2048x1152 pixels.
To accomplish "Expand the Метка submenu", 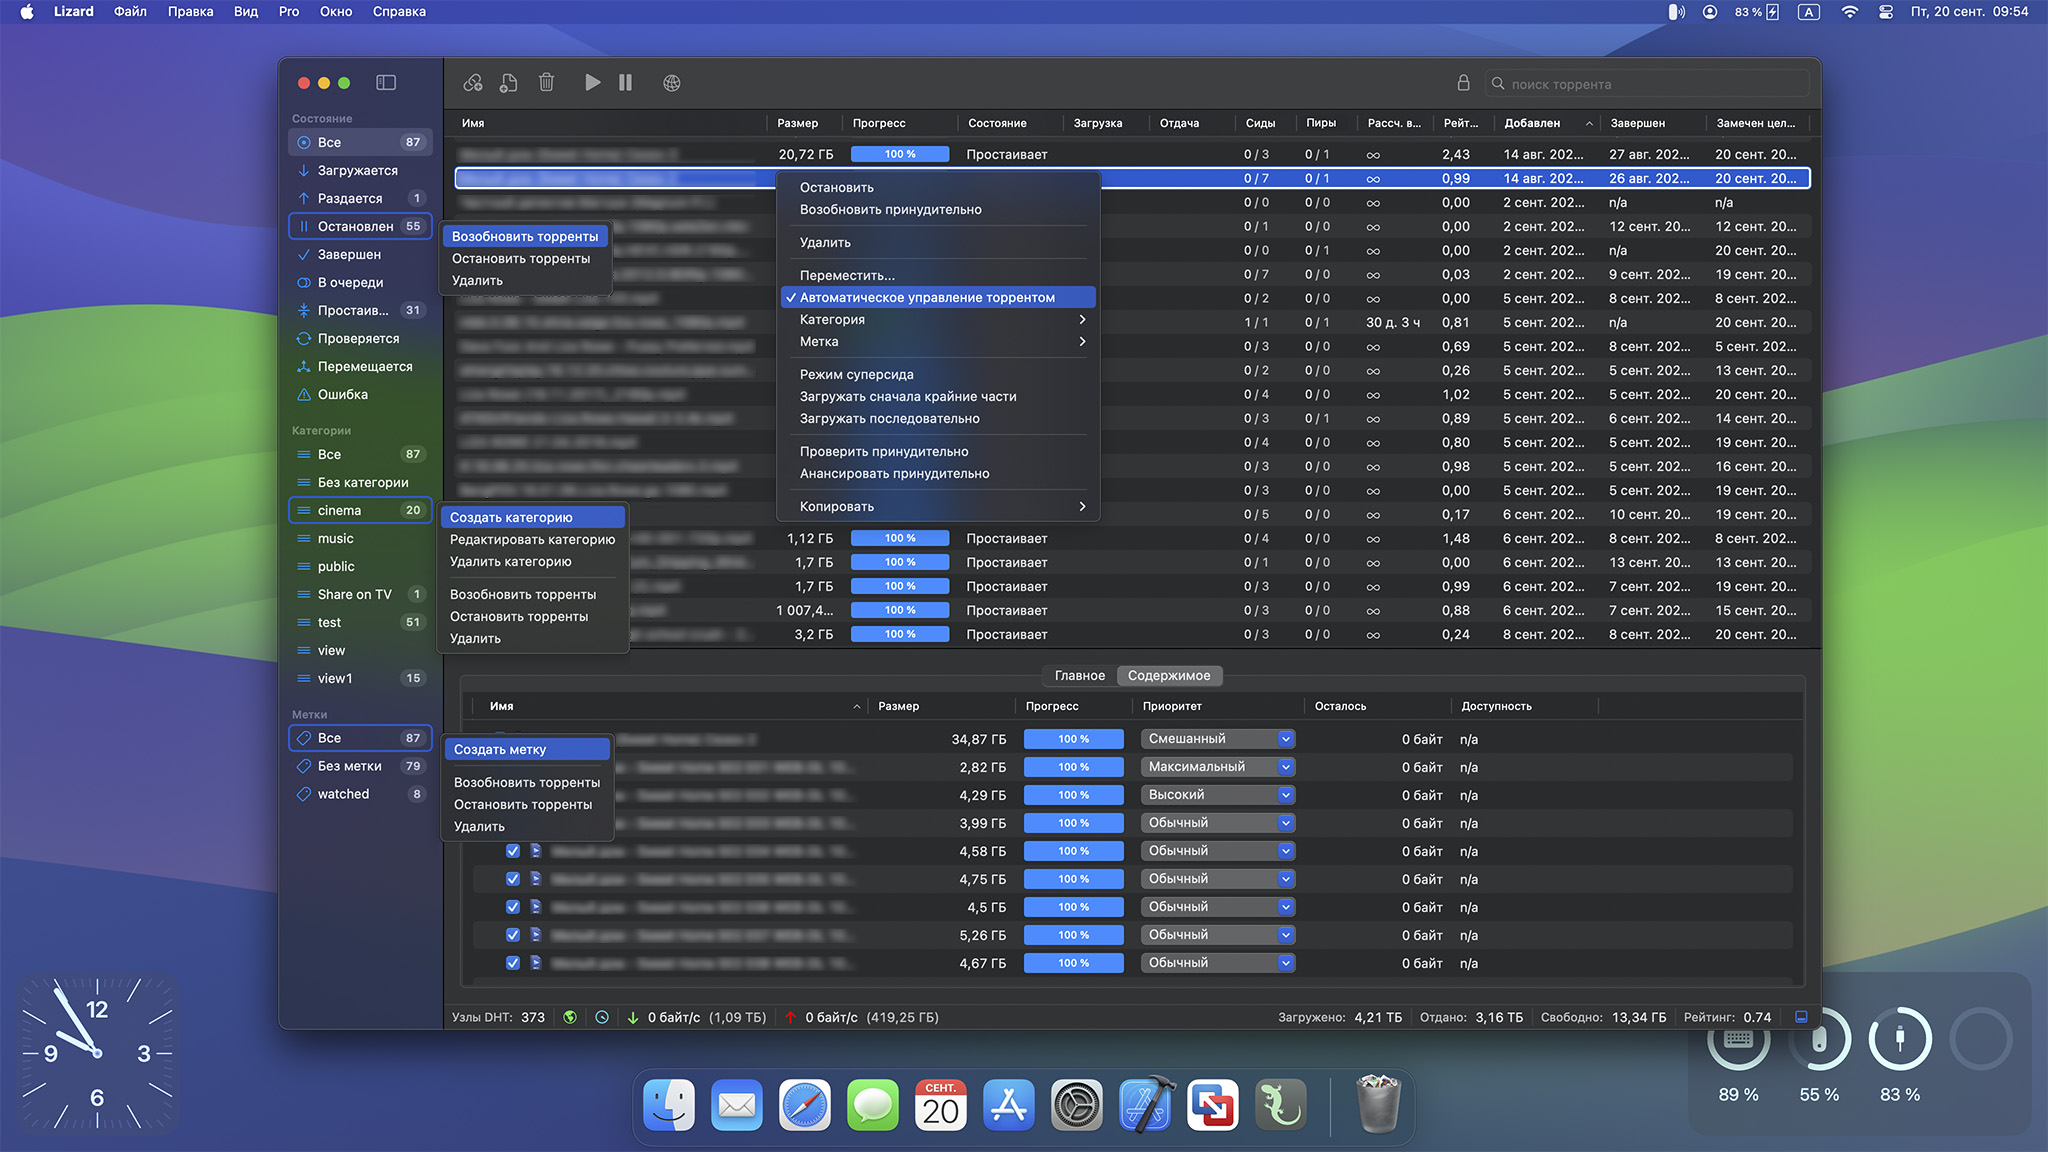I will (938, 341).
